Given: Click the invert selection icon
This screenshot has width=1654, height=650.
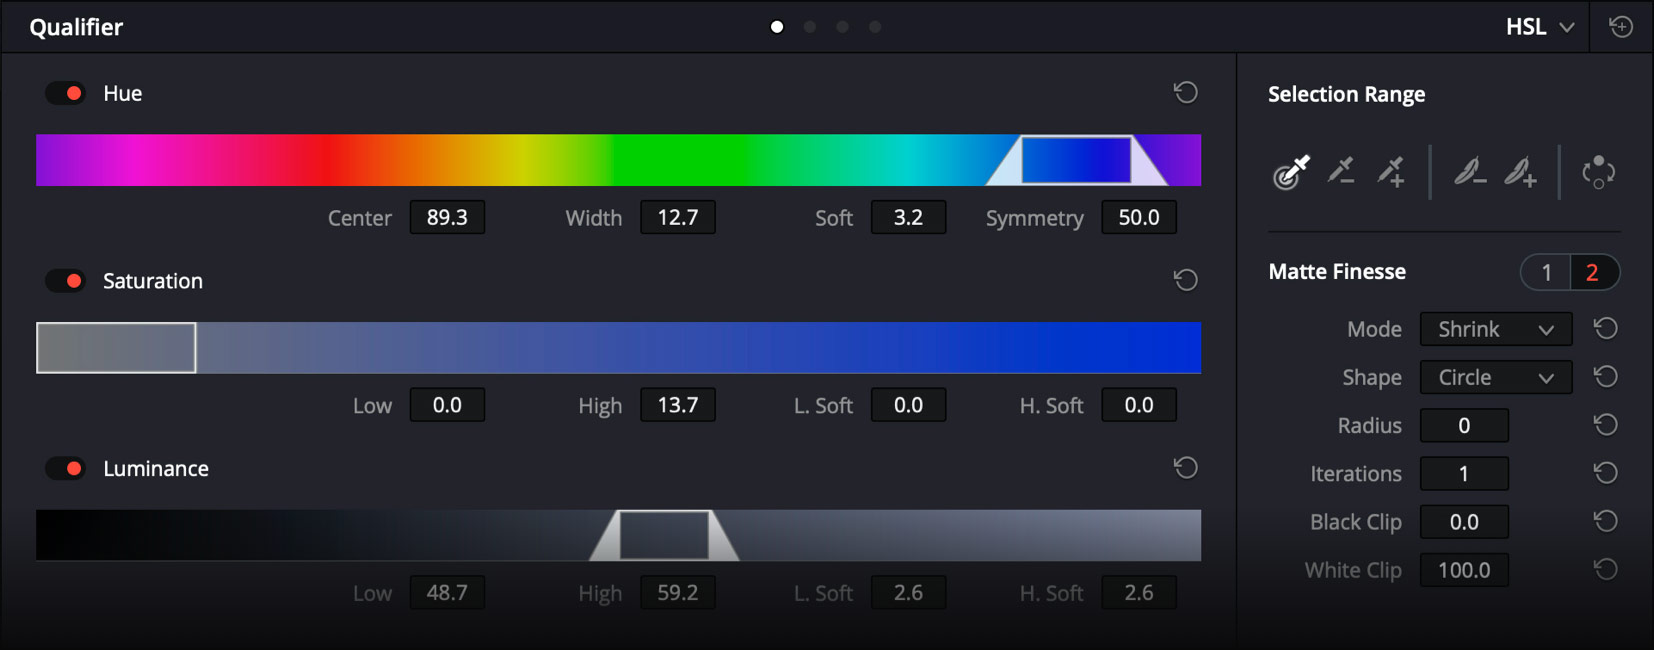Looking at the screenshot, I should 1598,172.
